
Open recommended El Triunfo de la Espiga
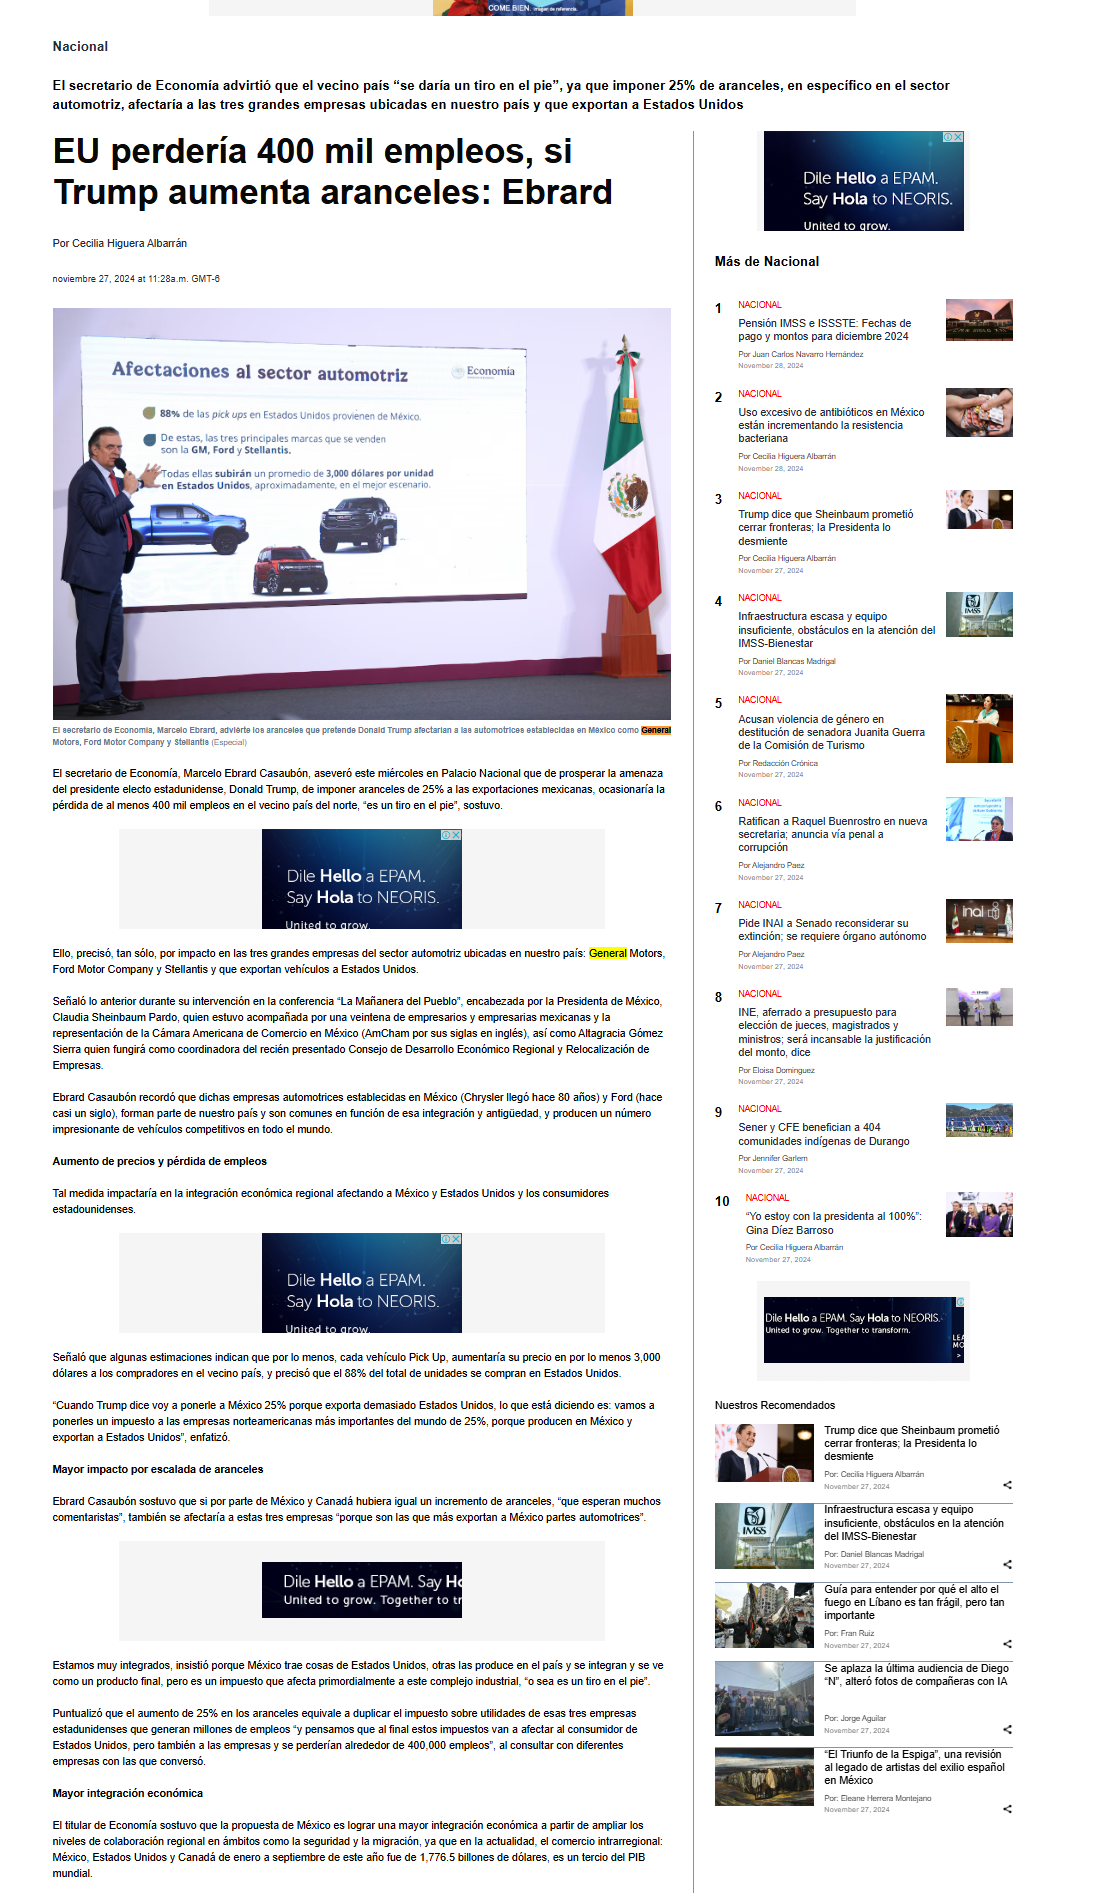pyautogui.click(x=915, y=1767)
